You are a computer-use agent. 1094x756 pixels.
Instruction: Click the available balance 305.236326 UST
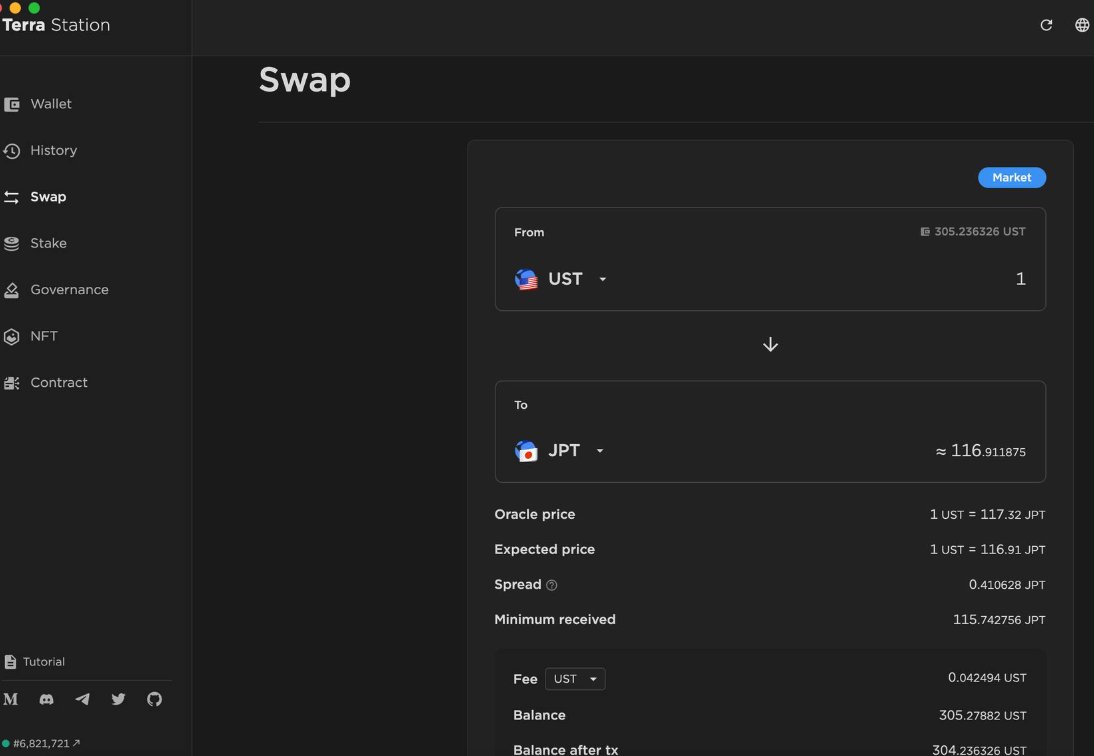[980, 232]
